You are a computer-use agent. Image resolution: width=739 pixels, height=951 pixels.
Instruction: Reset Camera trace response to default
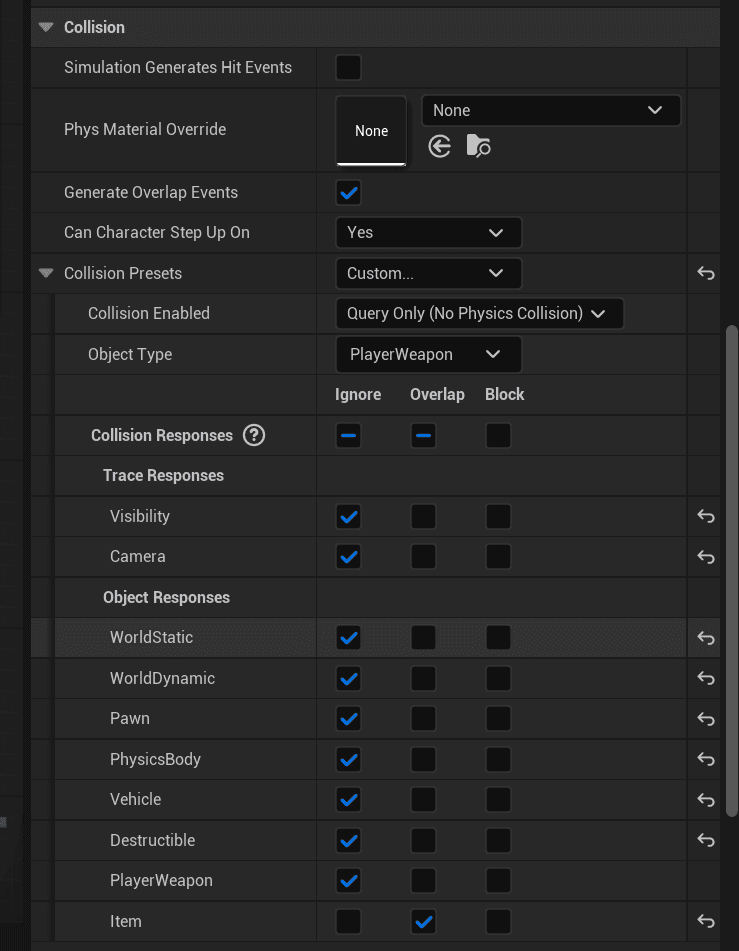tap(706, 557)
